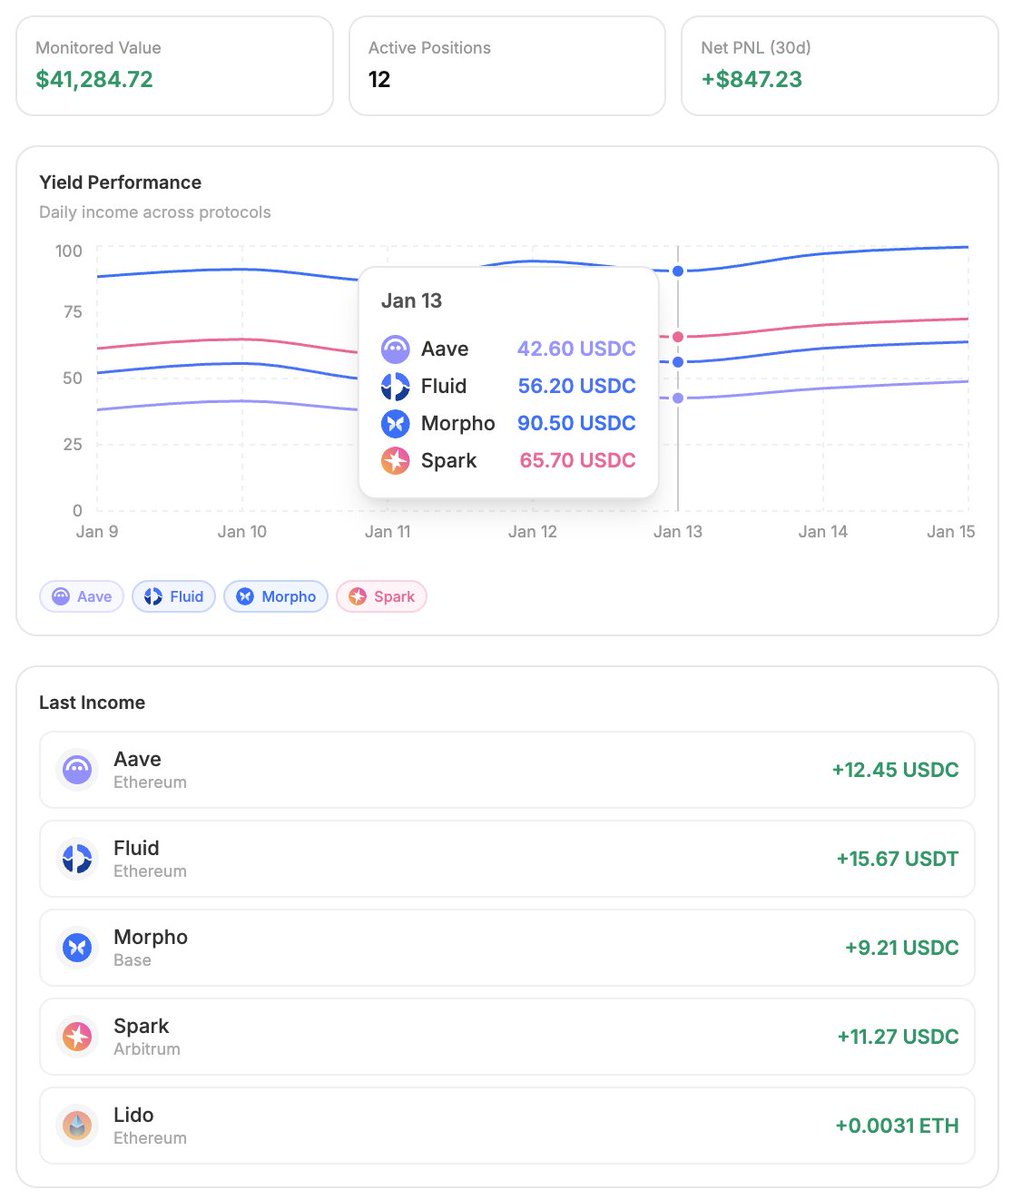Click the Aave icon in Last Income
The height and width of the screenshot is (1200, 1012).
(77, 770)
